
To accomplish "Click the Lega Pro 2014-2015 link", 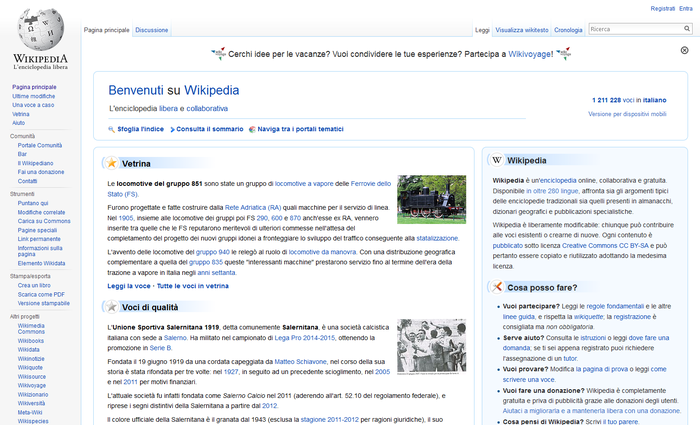I will pos(304,338).
